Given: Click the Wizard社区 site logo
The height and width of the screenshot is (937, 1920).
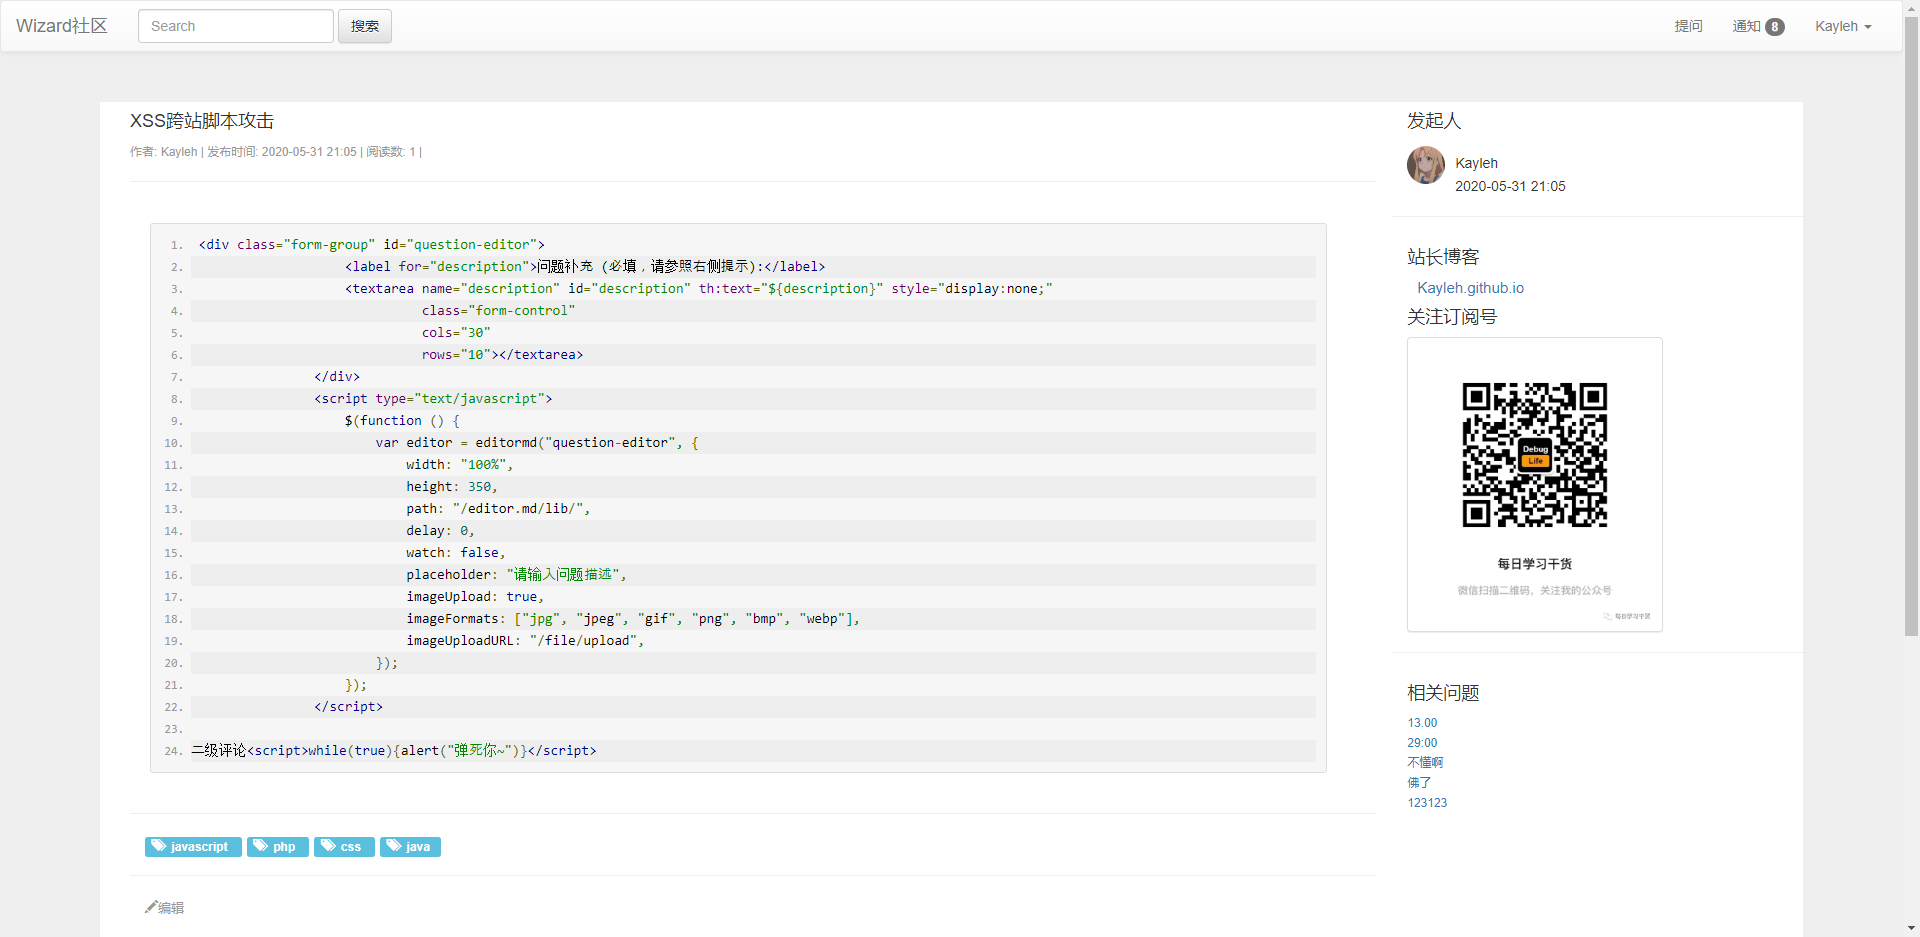Looking at the screenshot, I should (x=62, y=26).
